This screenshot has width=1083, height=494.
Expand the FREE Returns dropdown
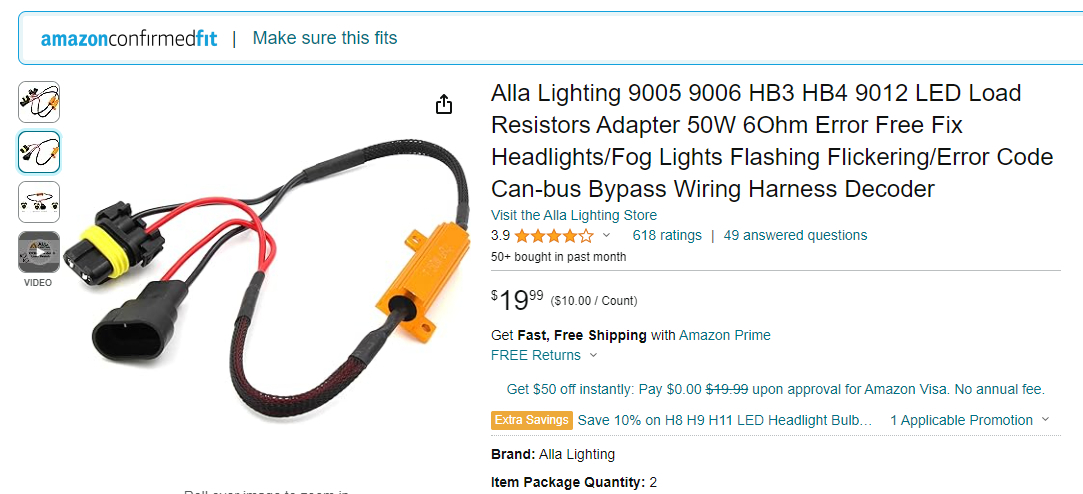[x=593, y=355]
